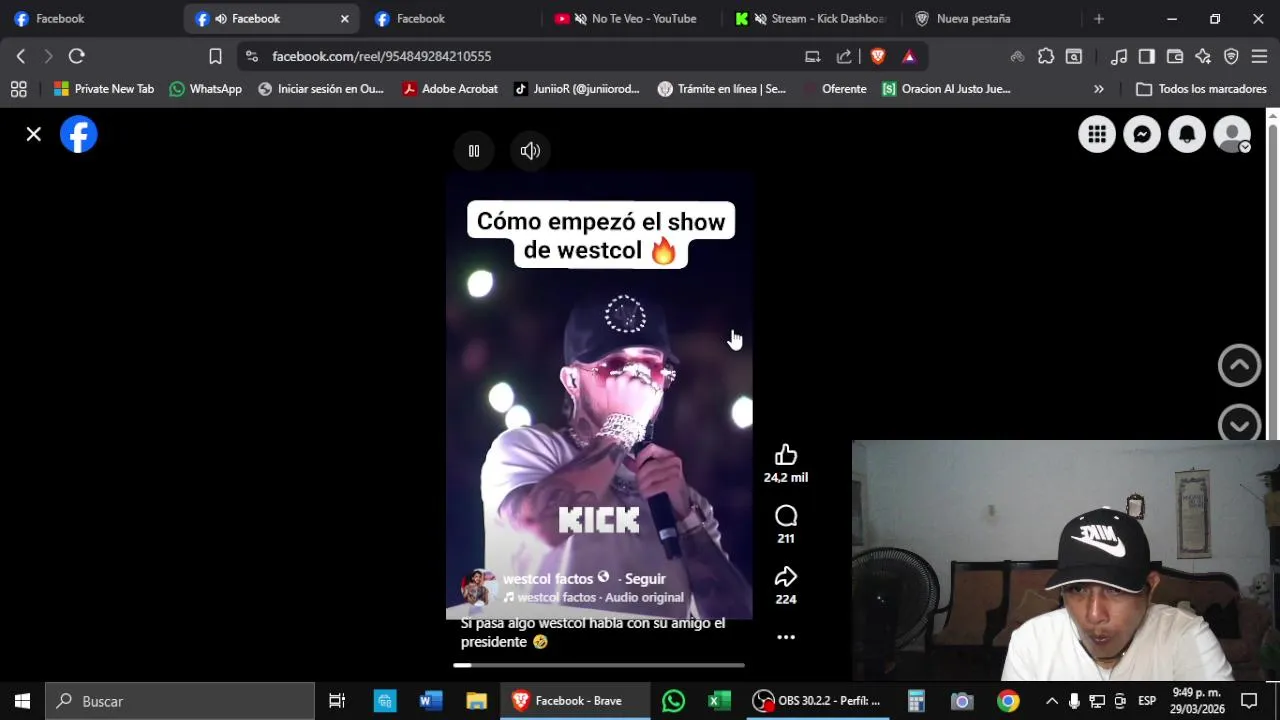Open the reel three-dot options menu
Screen dimensions: 1280x720
[786, 637]
